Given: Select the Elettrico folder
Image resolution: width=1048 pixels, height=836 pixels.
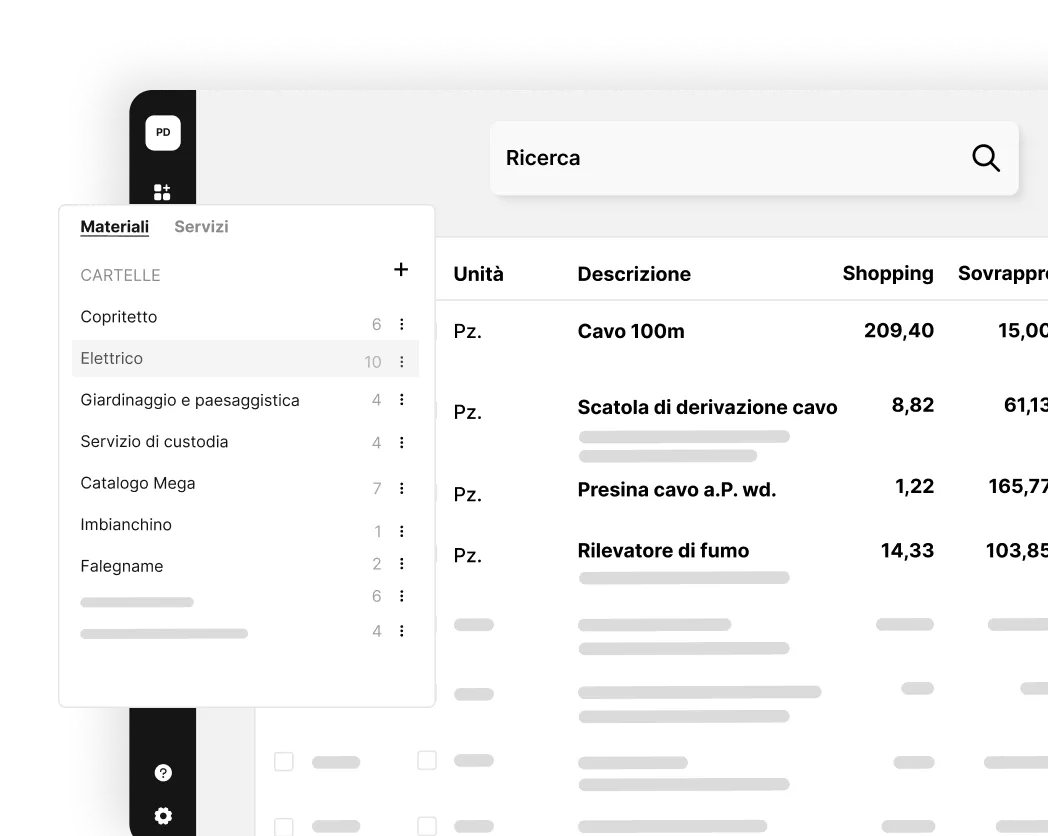Looking at the screenshot, I should (245, 358).
